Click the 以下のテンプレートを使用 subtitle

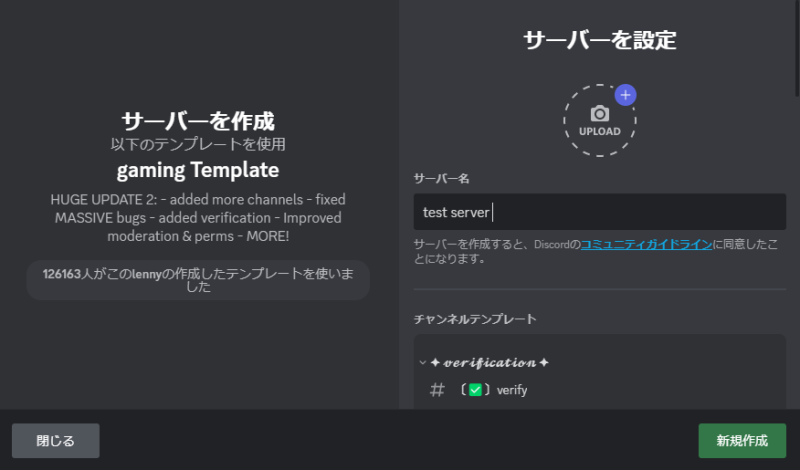click(198, 144)
